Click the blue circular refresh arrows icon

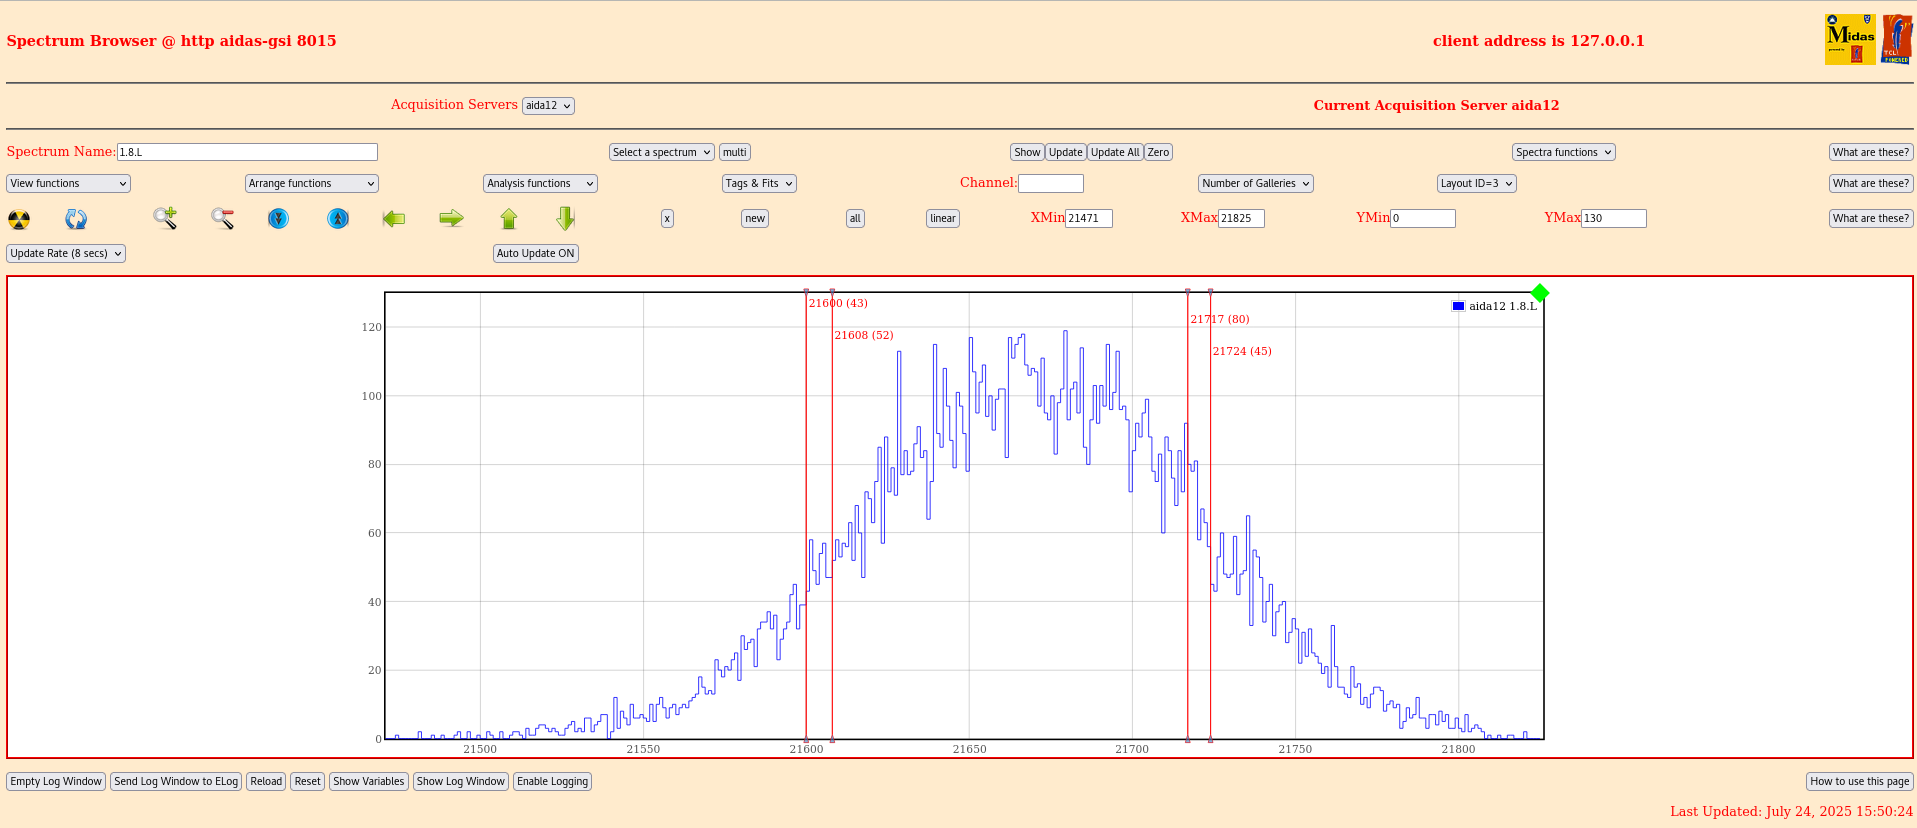(x=76, y=219)
